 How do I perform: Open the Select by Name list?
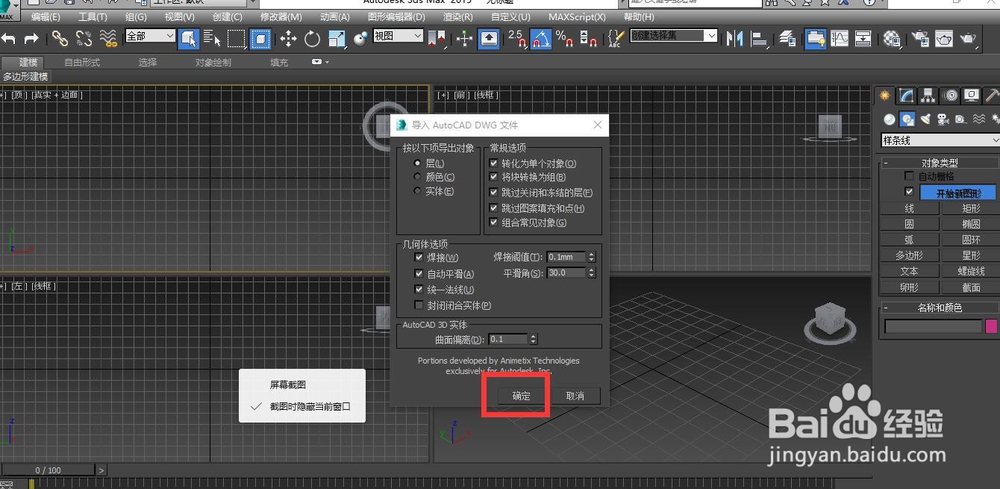[x=212, y=39]
